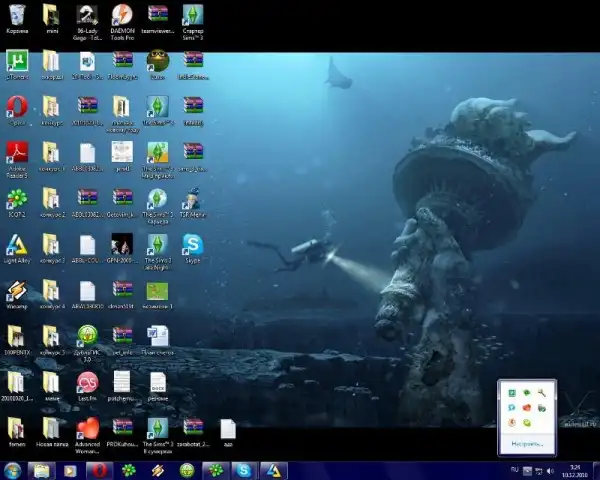Open Windows Media Player from the taskbar
Viewport: 600px width, 480px height.
(70, 470)
